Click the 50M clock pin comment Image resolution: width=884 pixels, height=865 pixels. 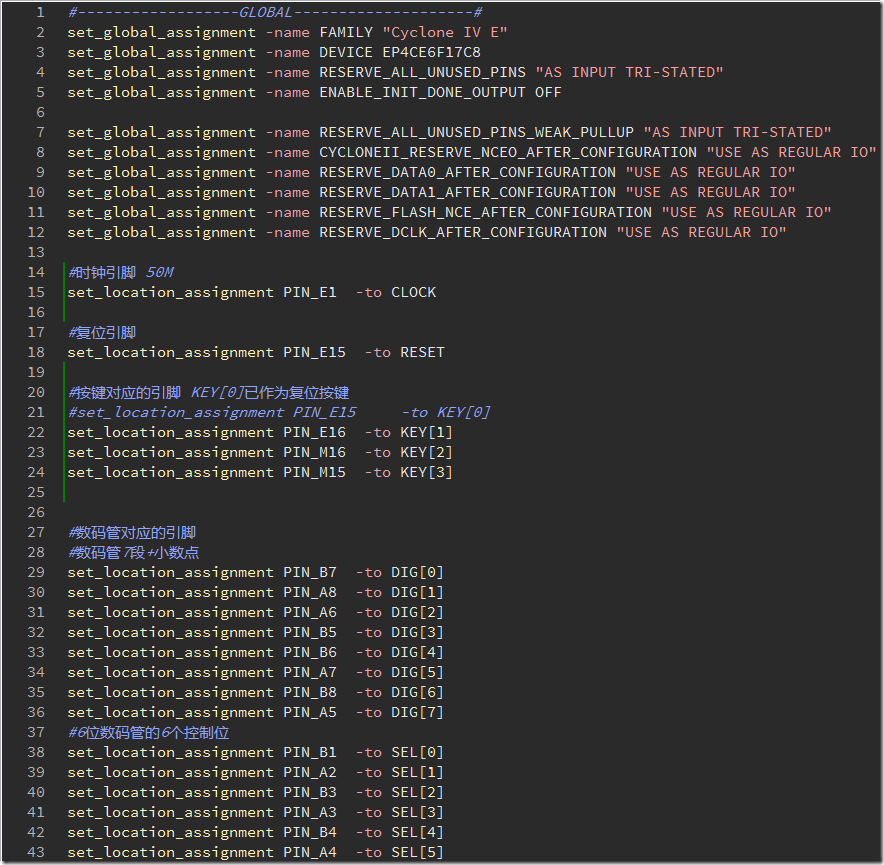point(121,273)
